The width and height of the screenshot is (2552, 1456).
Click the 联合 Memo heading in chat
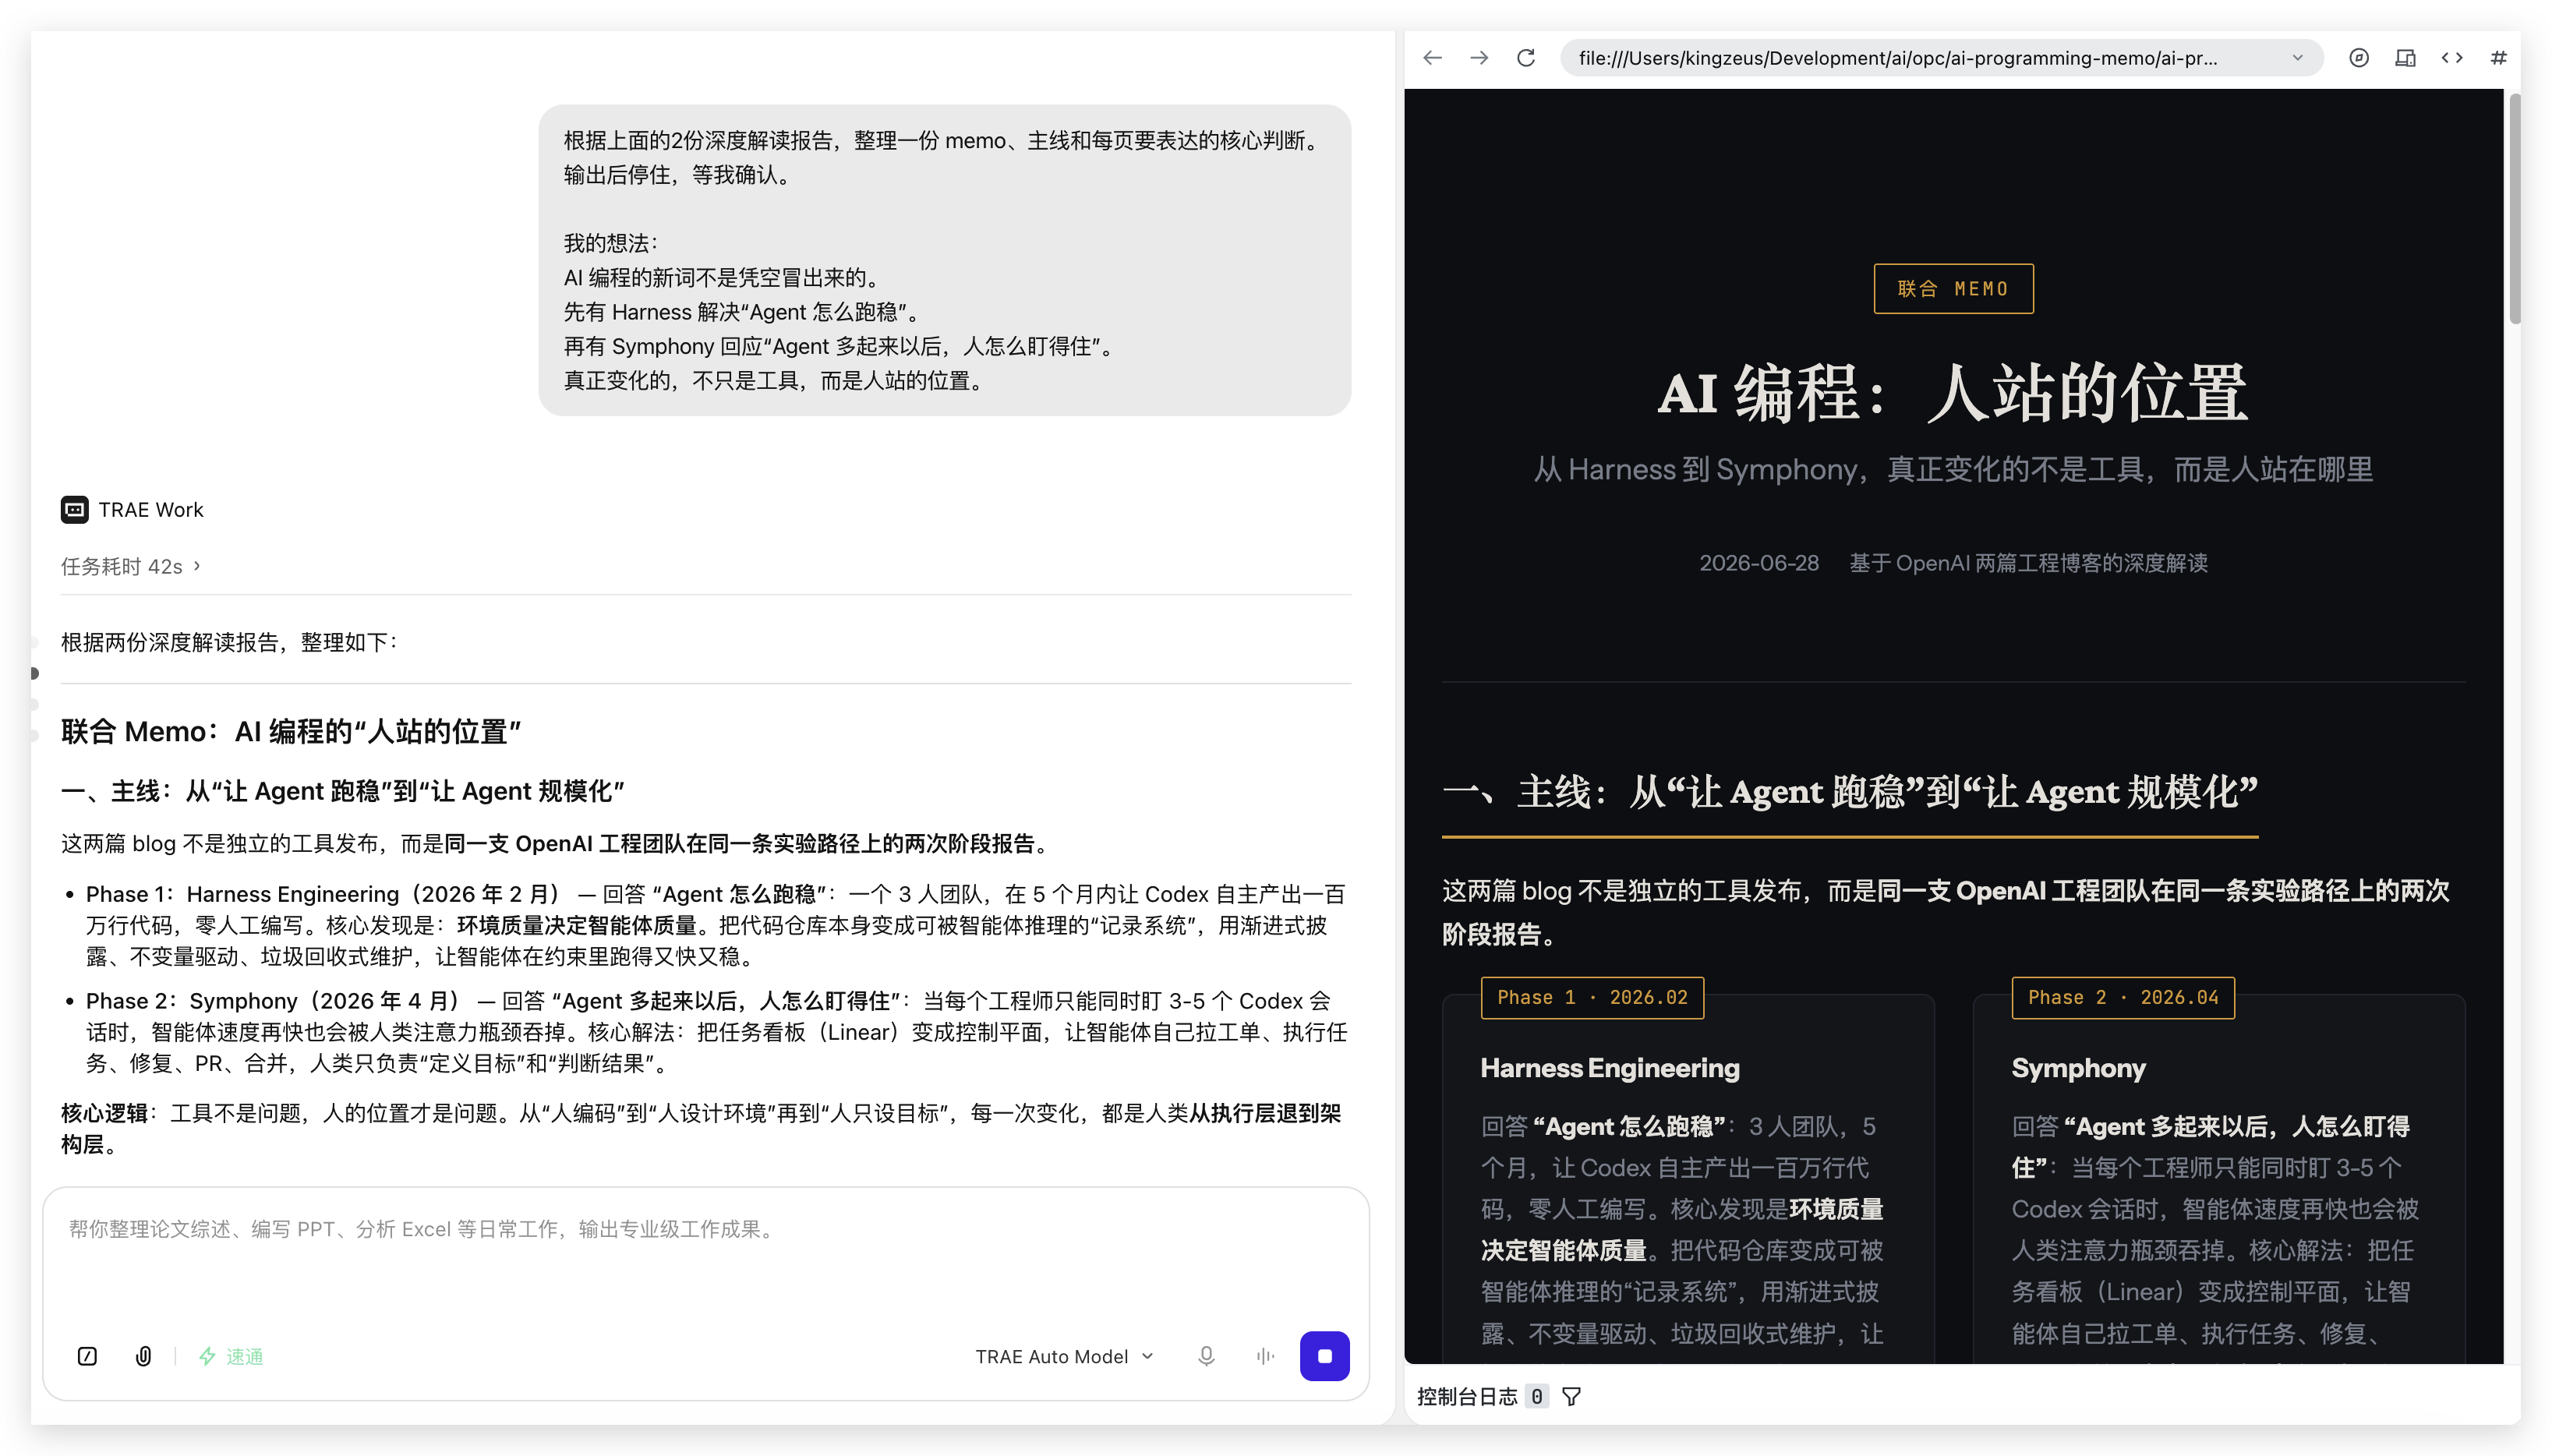[291, 731]
